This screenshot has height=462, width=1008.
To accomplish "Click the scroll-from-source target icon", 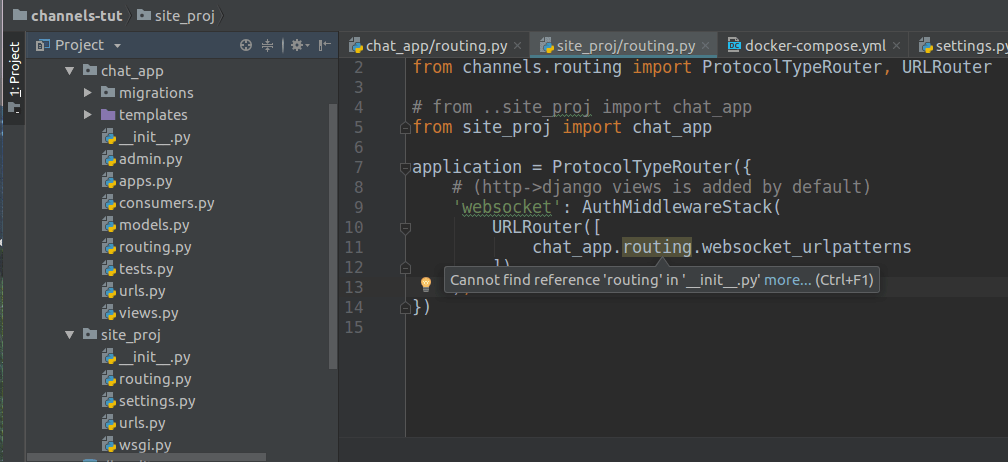I will tap(246, 45).
